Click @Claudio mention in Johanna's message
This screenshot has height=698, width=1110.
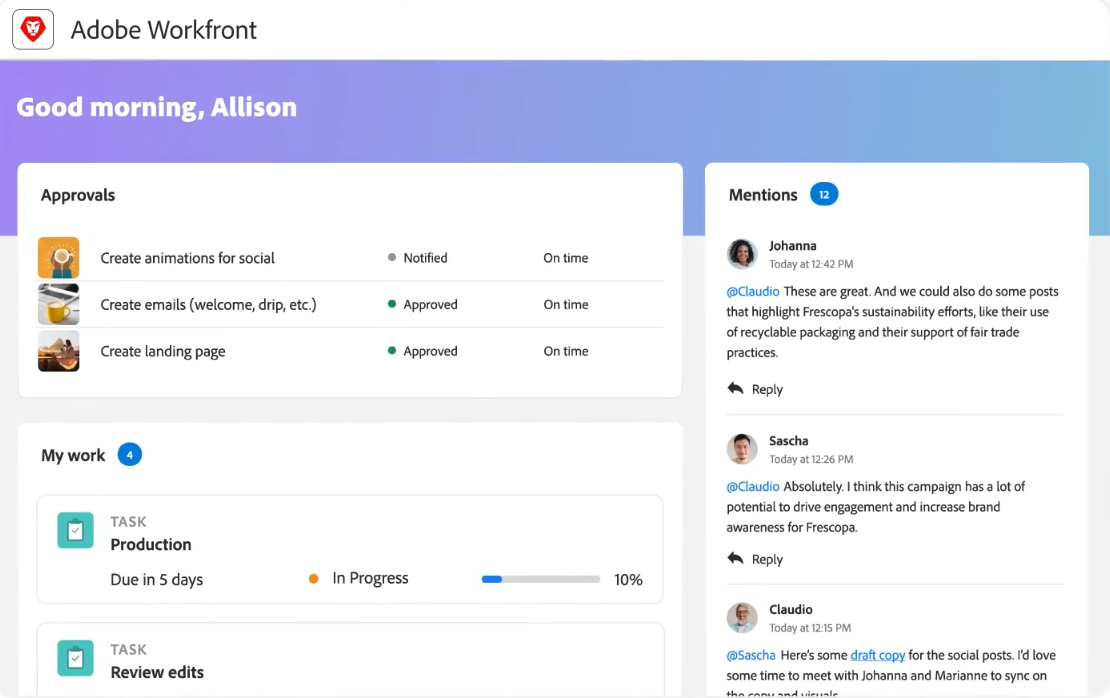pyautogui.click(x=753, y=292)
